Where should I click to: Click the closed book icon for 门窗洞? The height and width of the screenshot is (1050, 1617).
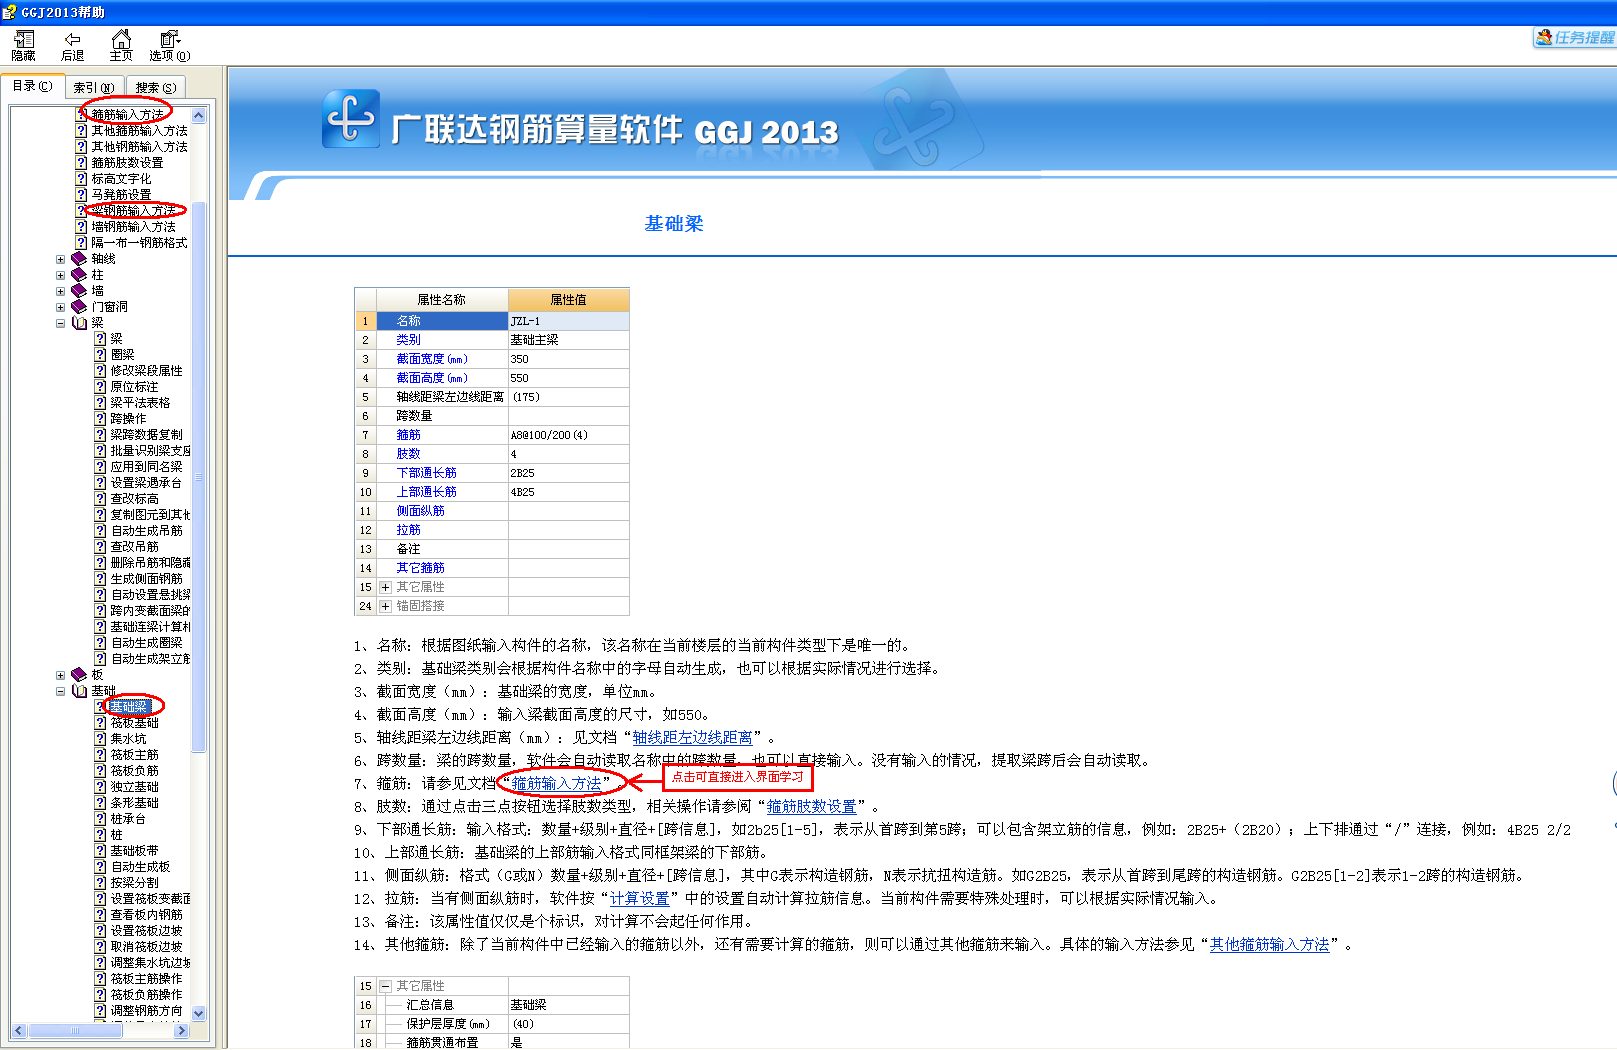point(79,307)
